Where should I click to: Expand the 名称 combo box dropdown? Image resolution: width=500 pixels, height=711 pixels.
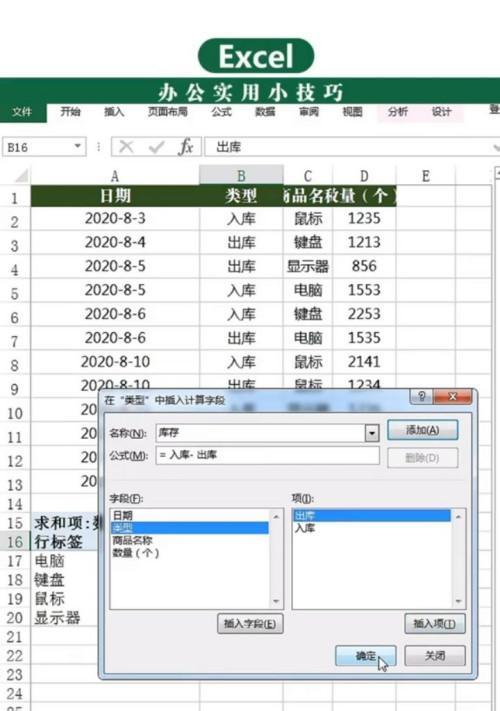pos(372,433)
